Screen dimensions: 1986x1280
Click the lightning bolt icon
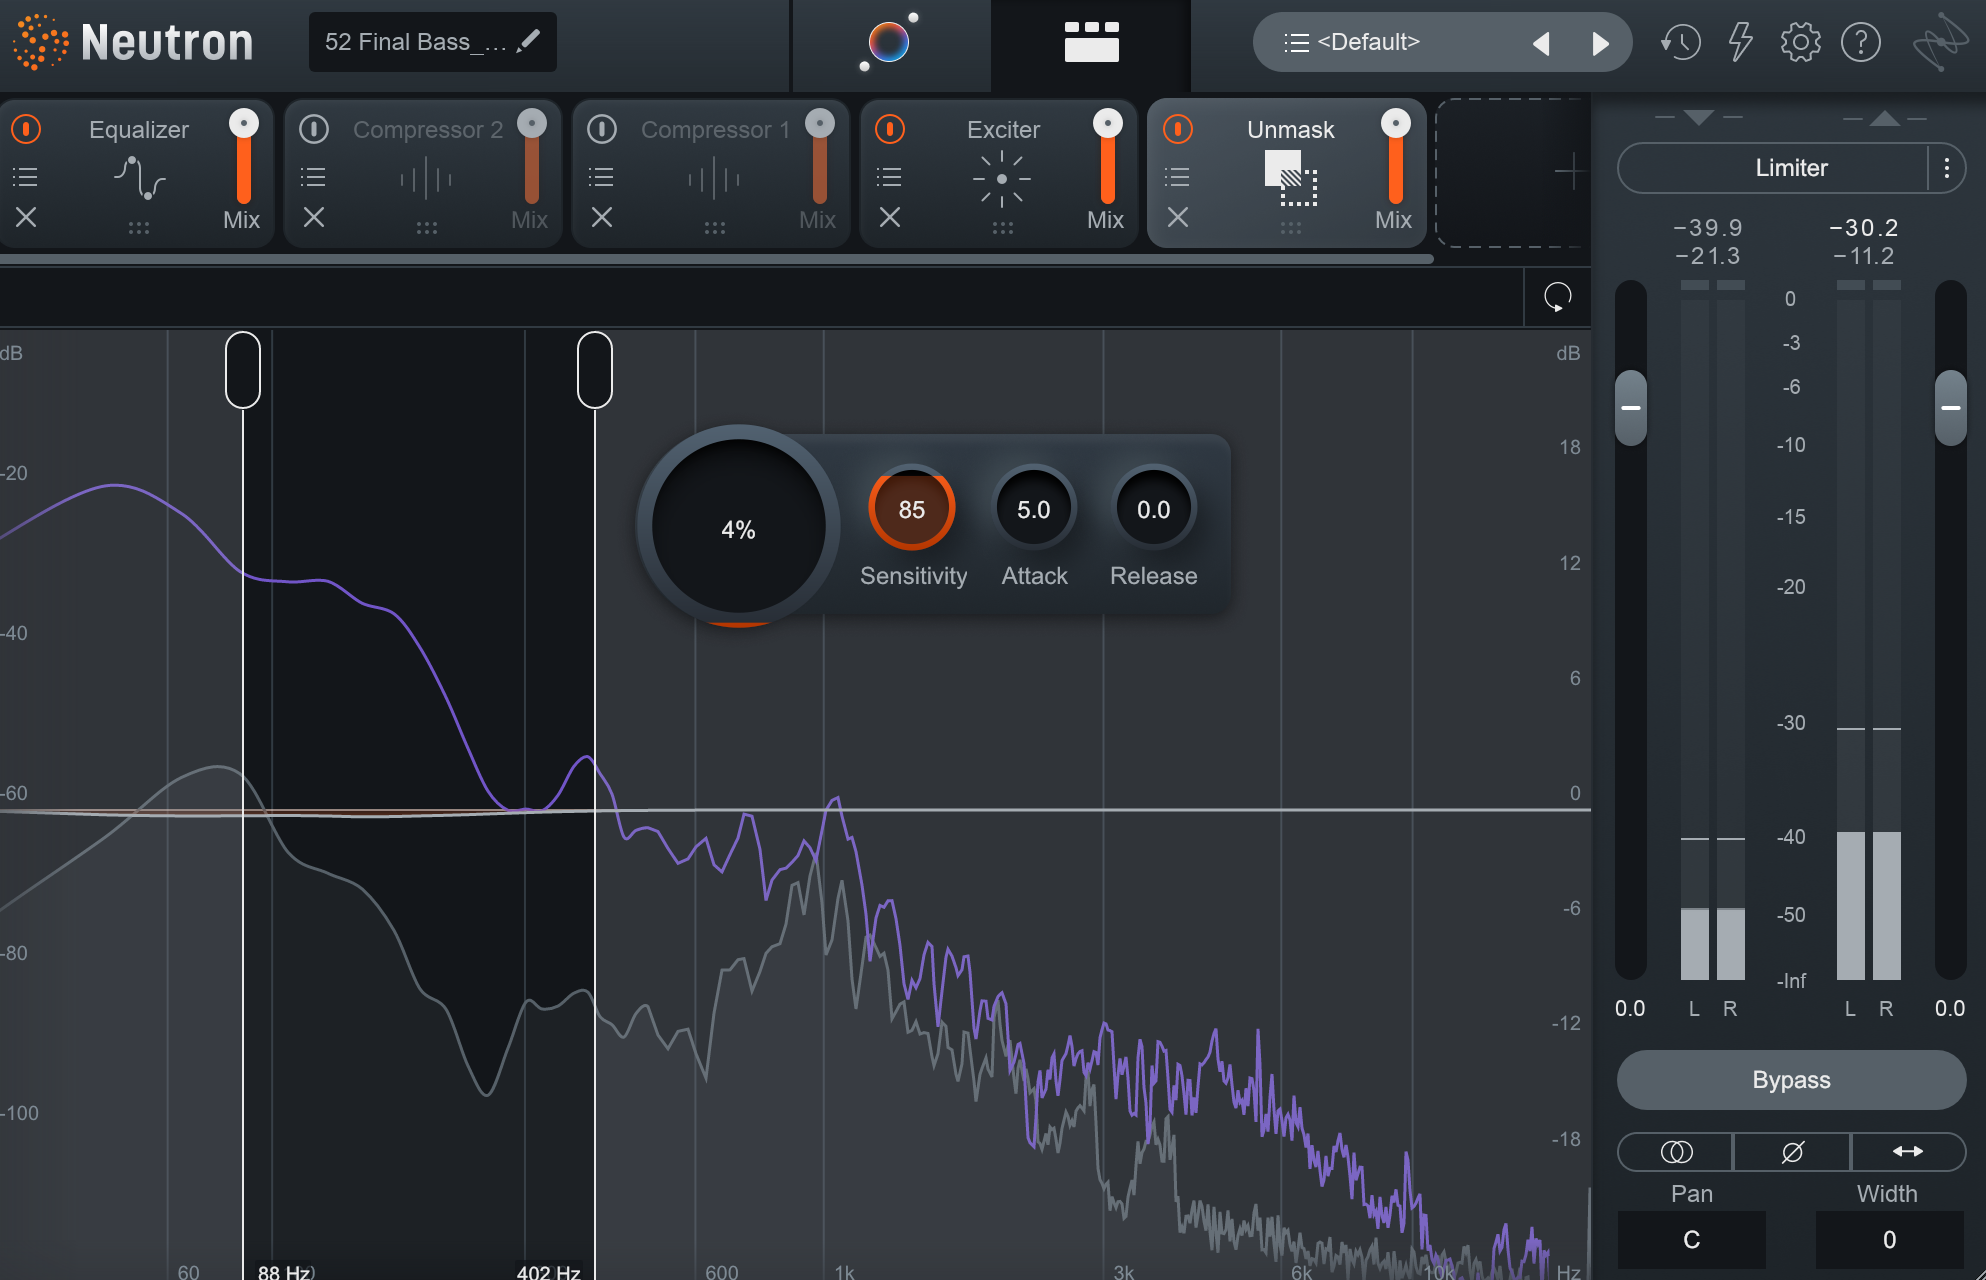click(x=1741, y=42)
